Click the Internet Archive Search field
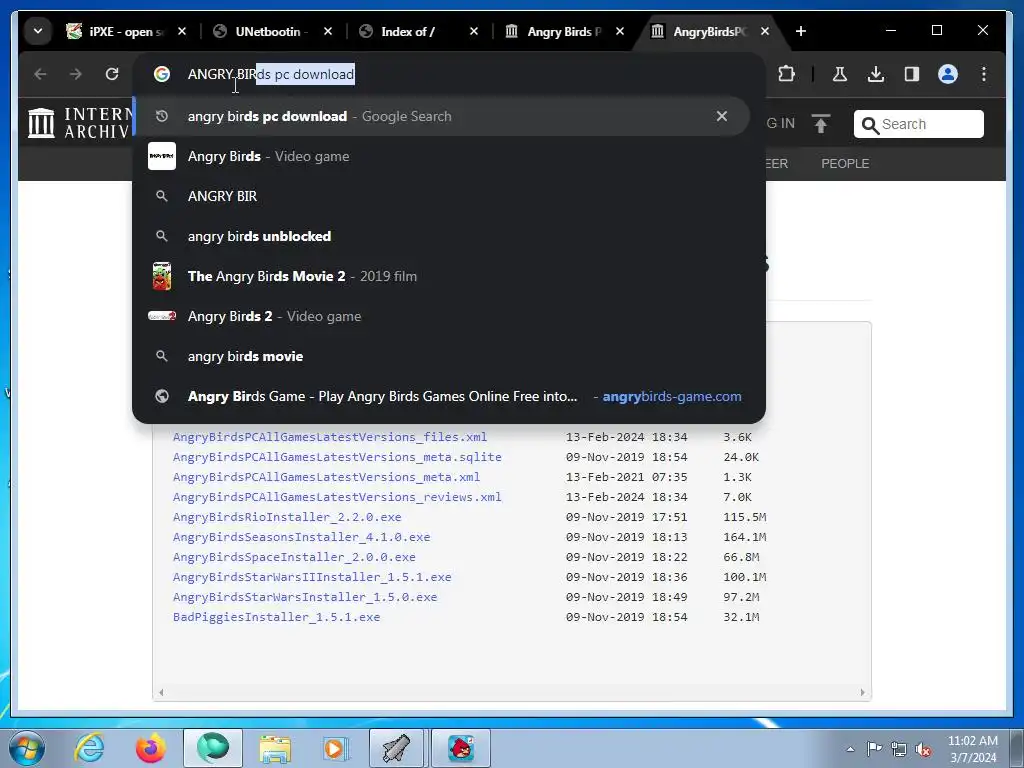 [x=918, y=124]
